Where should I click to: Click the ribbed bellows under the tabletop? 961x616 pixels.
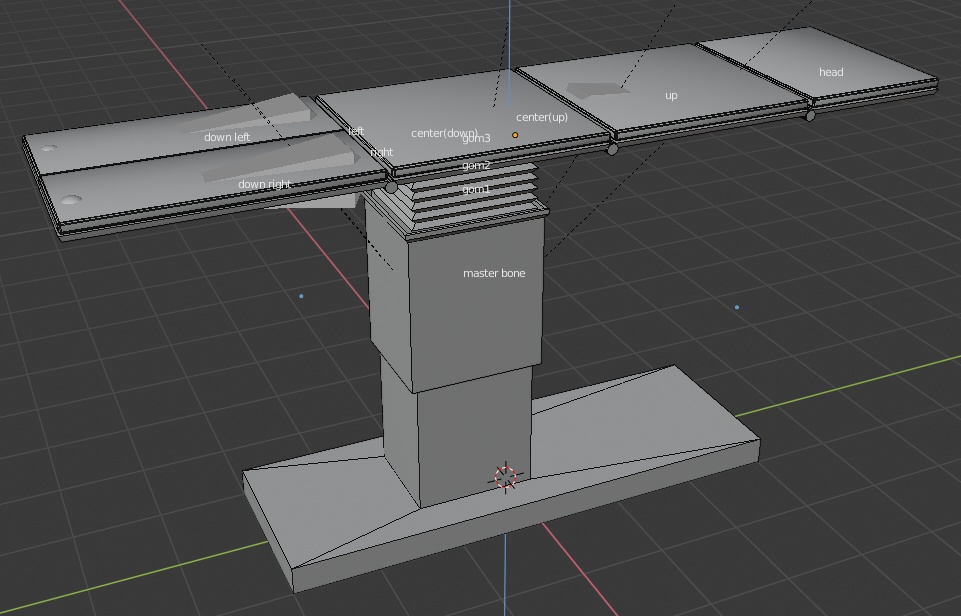click(x=470, y=200)
